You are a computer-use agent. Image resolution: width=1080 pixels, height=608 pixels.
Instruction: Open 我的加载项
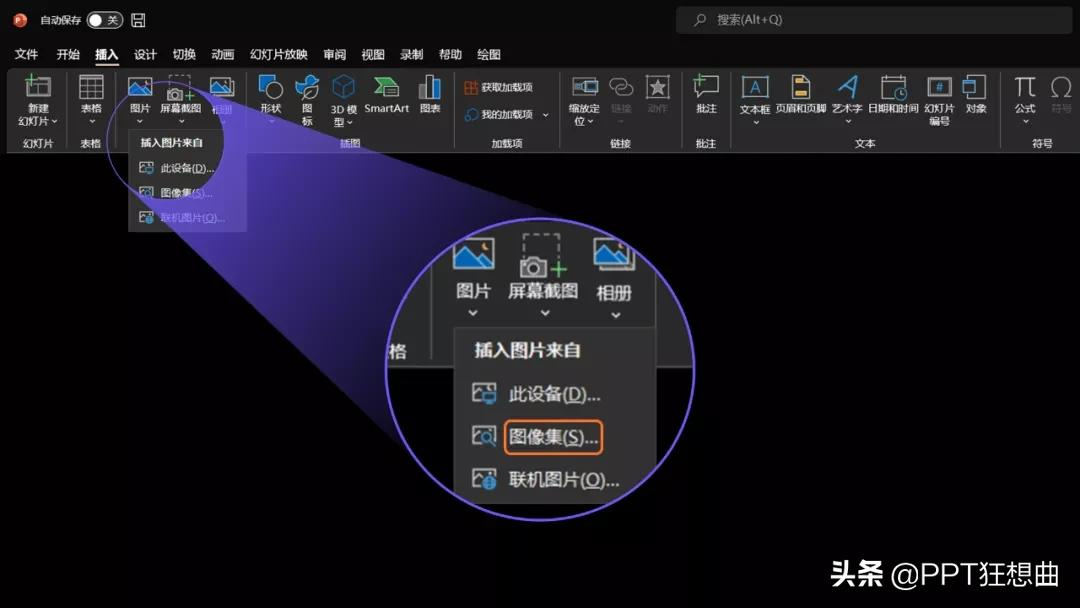(x=499, y=114)
